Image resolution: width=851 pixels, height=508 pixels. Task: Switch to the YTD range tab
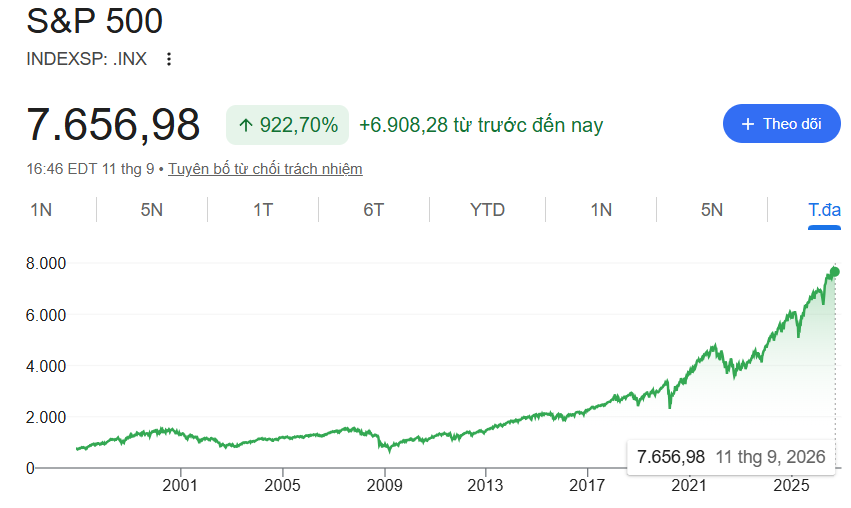487,209
